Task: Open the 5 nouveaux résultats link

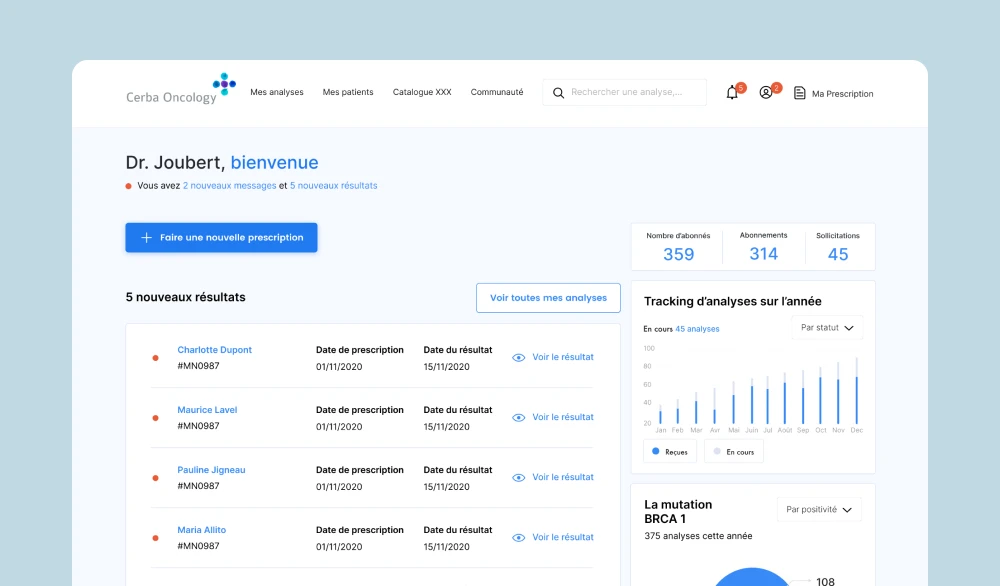Action: coord(334,186)
